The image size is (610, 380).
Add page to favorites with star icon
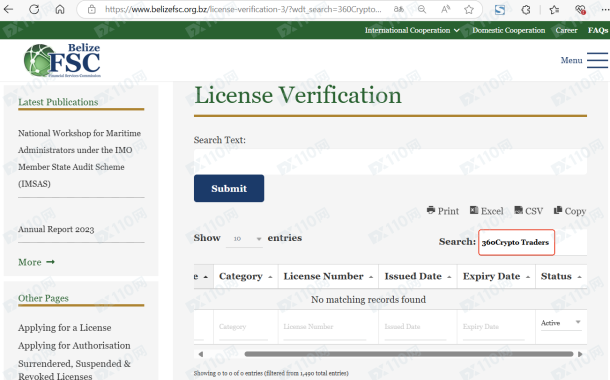click(x=469, y=9)
